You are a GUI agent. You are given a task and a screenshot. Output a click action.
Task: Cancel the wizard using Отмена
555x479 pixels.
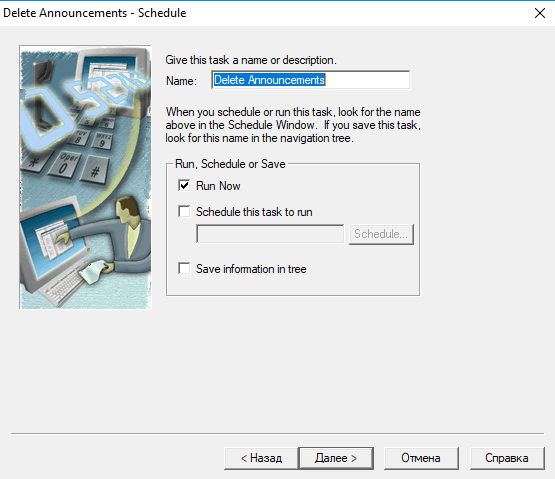(x=421, y=458)
